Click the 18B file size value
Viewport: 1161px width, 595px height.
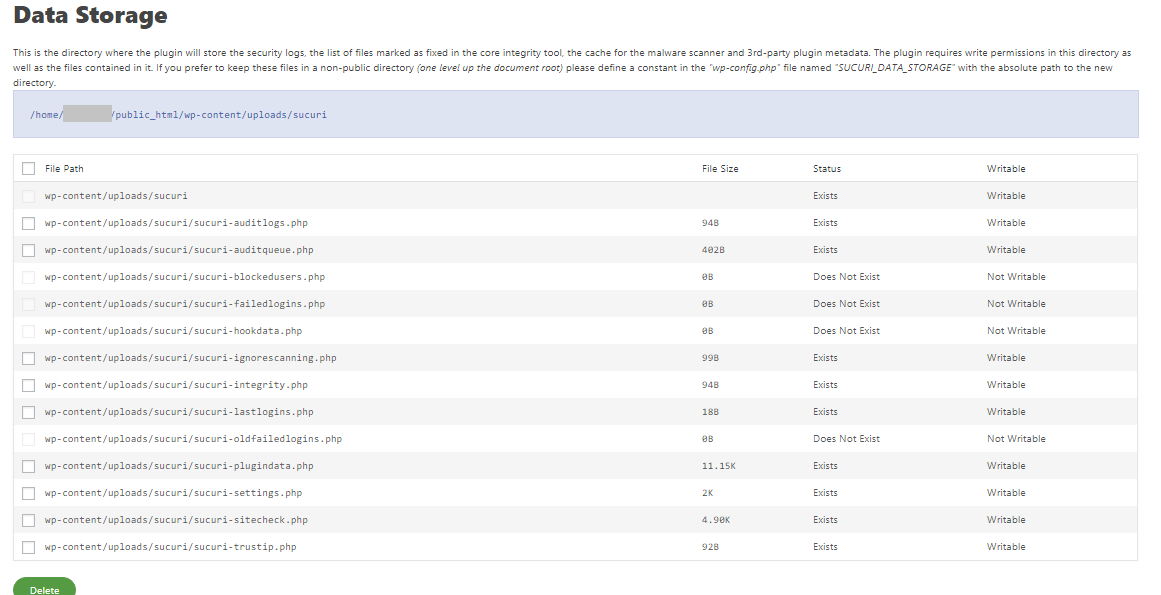click(710, 412)
